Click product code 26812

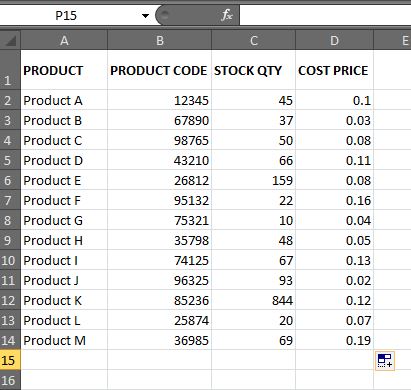159,180
